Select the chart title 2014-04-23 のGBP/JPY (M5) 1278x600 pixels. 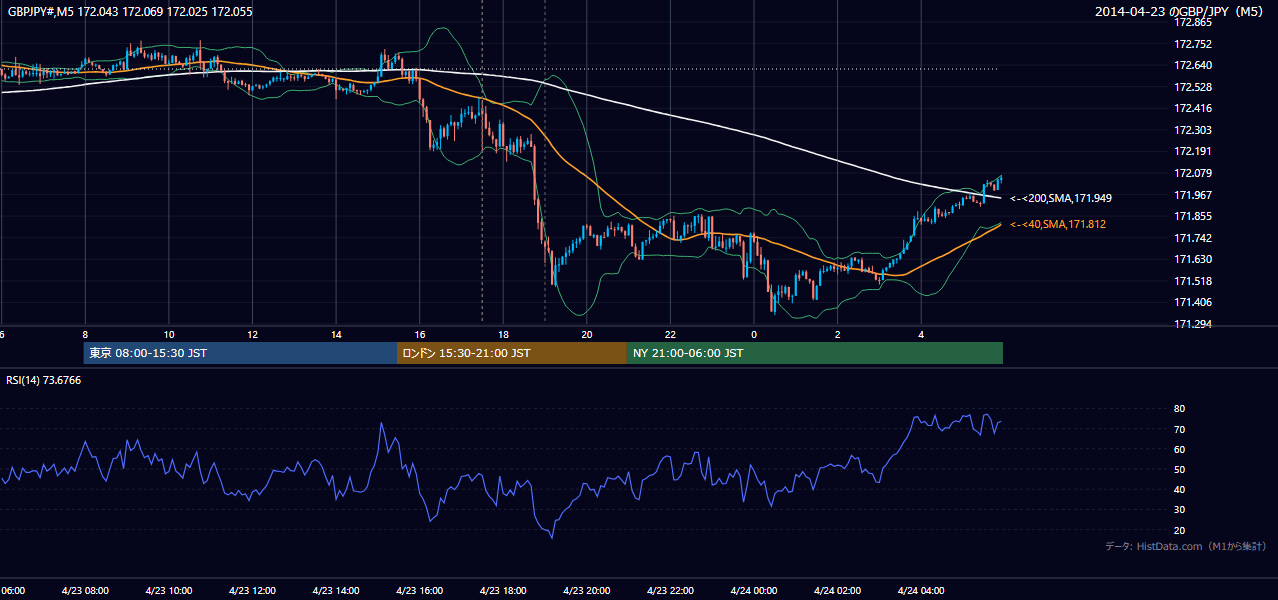tap(1181, 12)
